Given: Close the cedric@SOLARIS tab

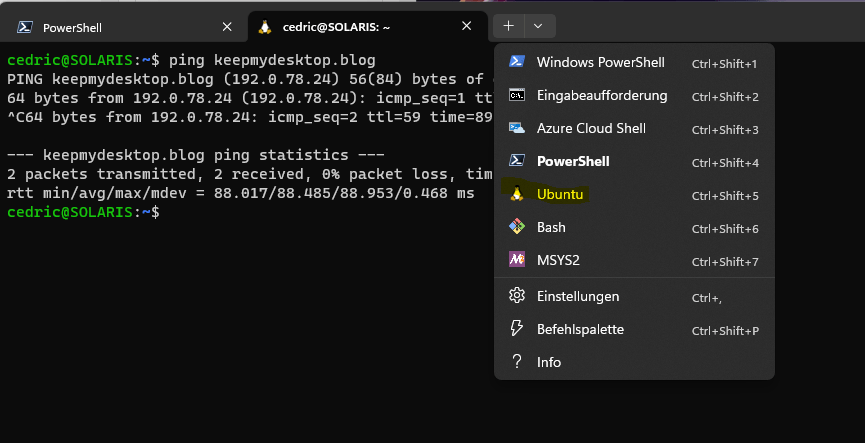Looking at the screenshot, I should (x=468, y=27).
